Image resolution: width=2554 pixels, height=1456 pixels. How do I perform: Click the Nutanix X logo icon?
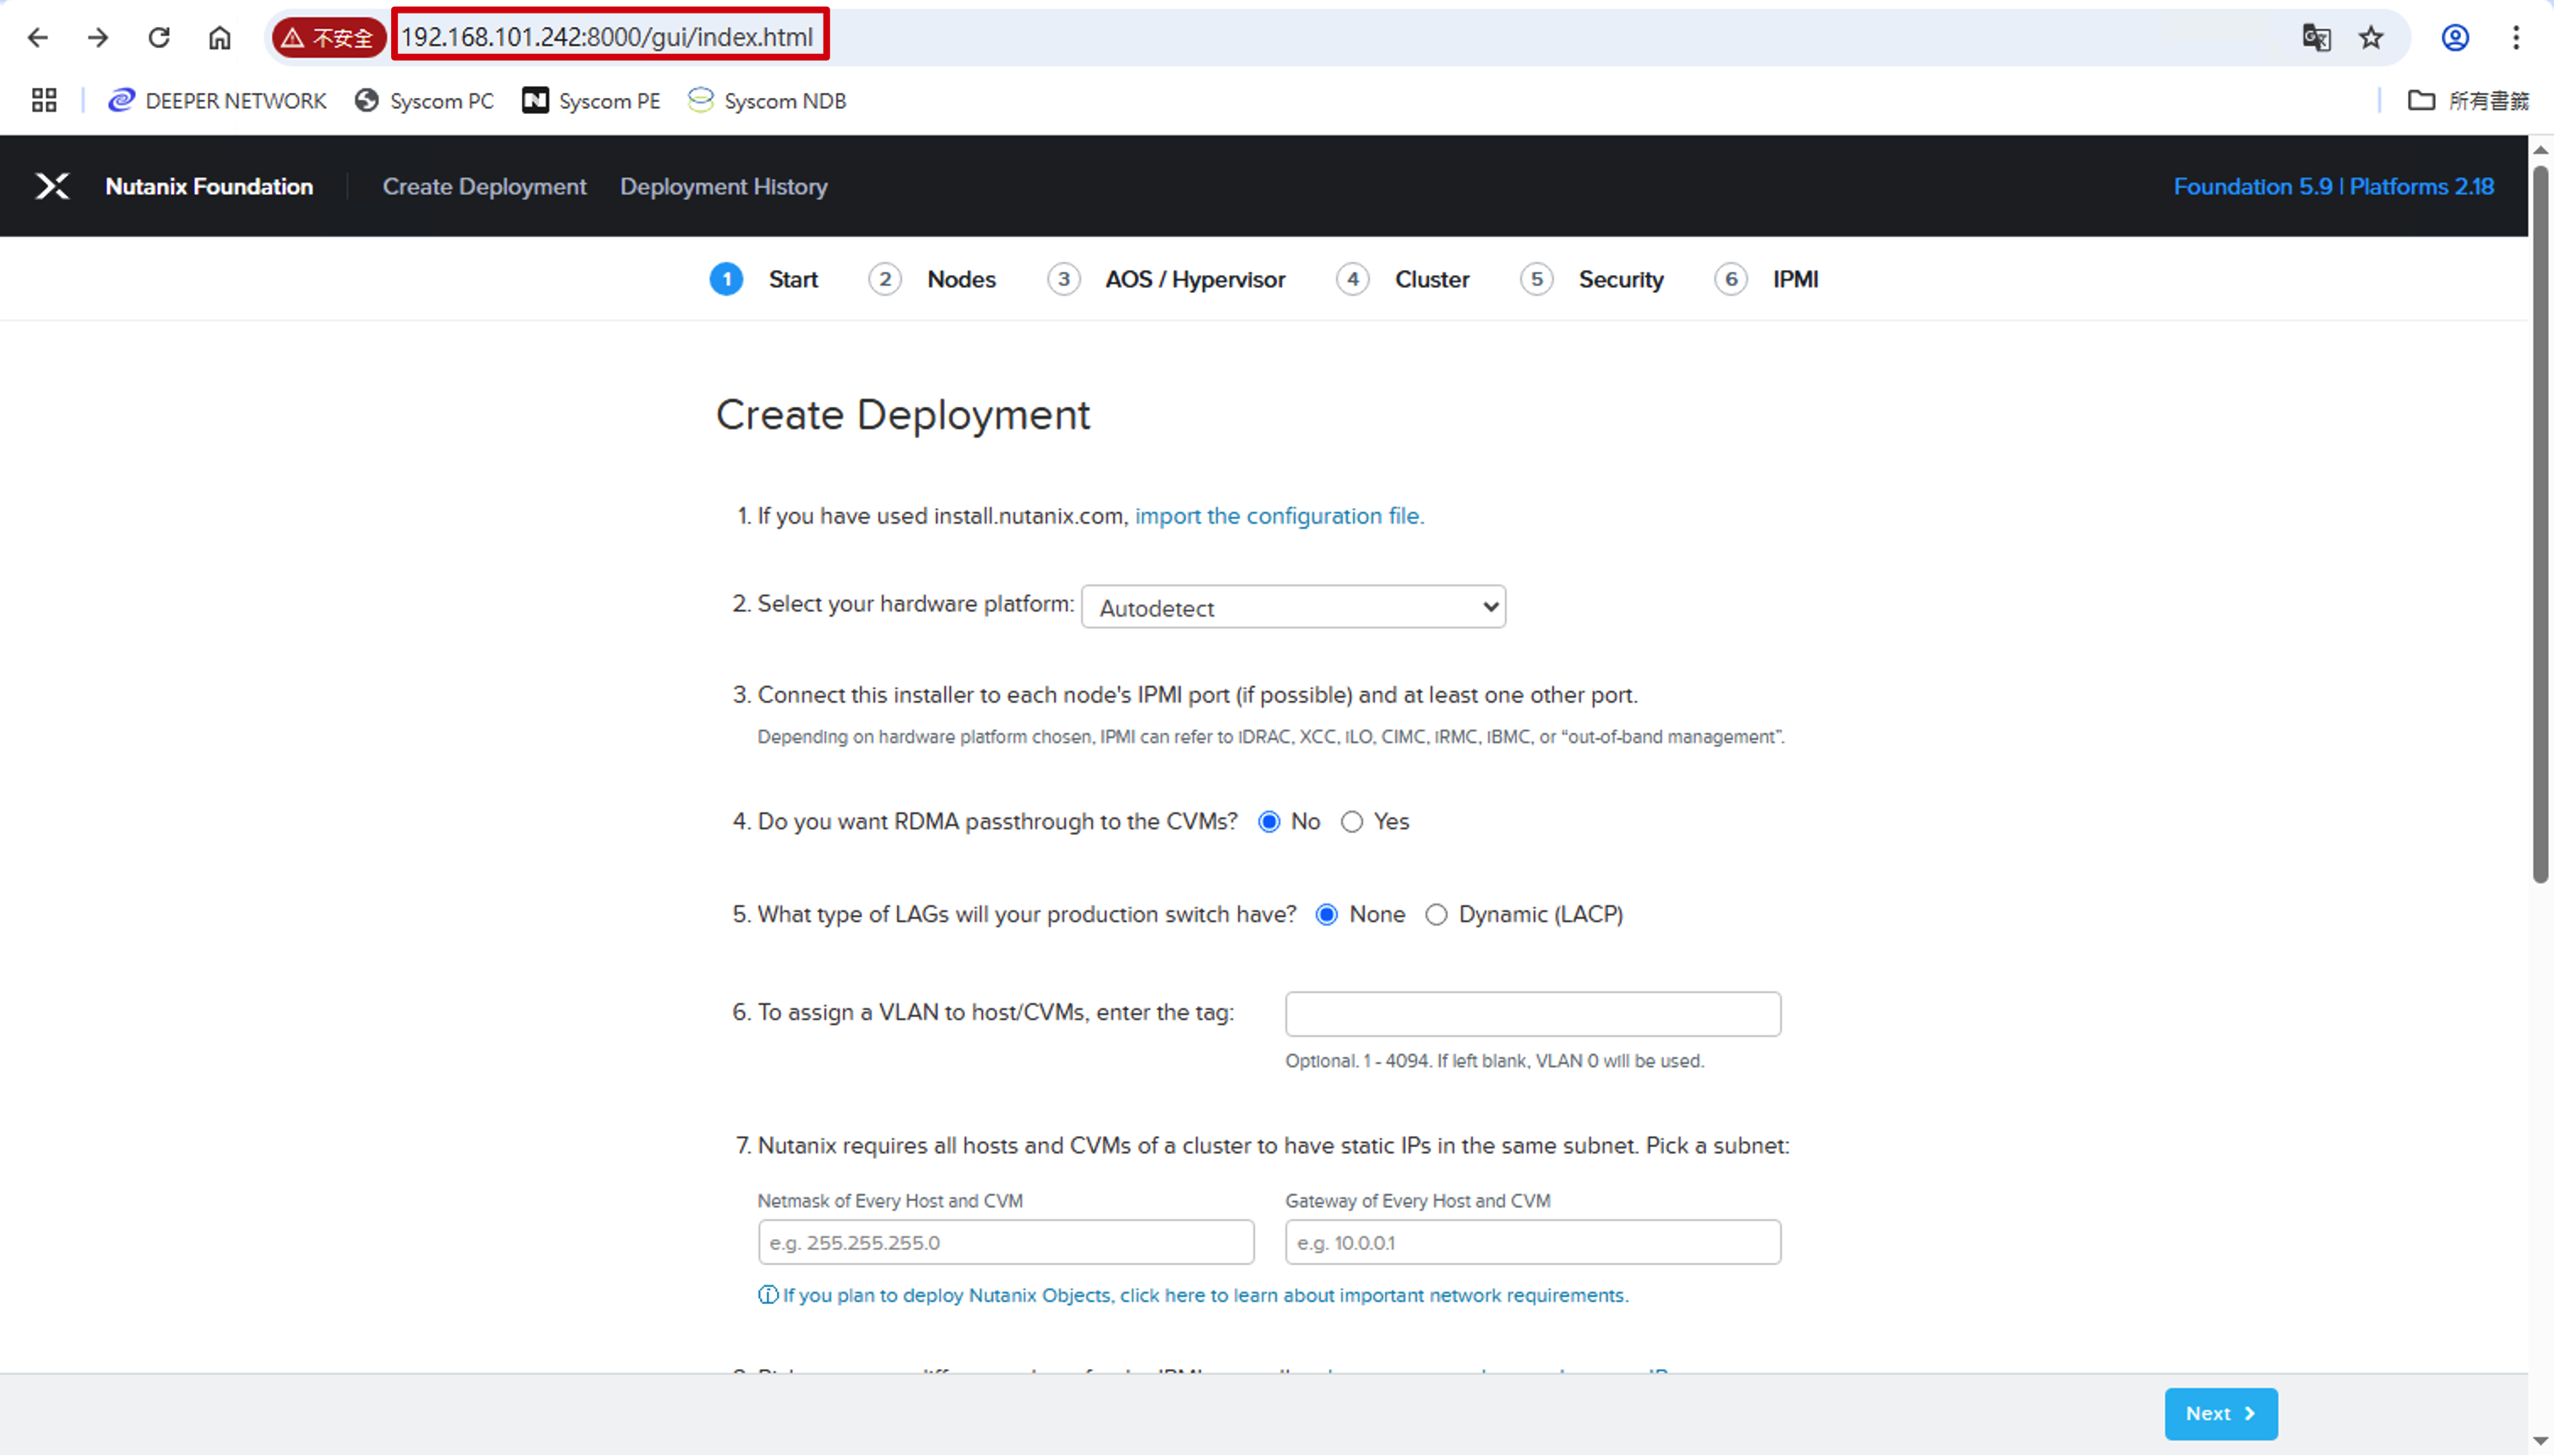pyautogui.click(x=52, y=186)
